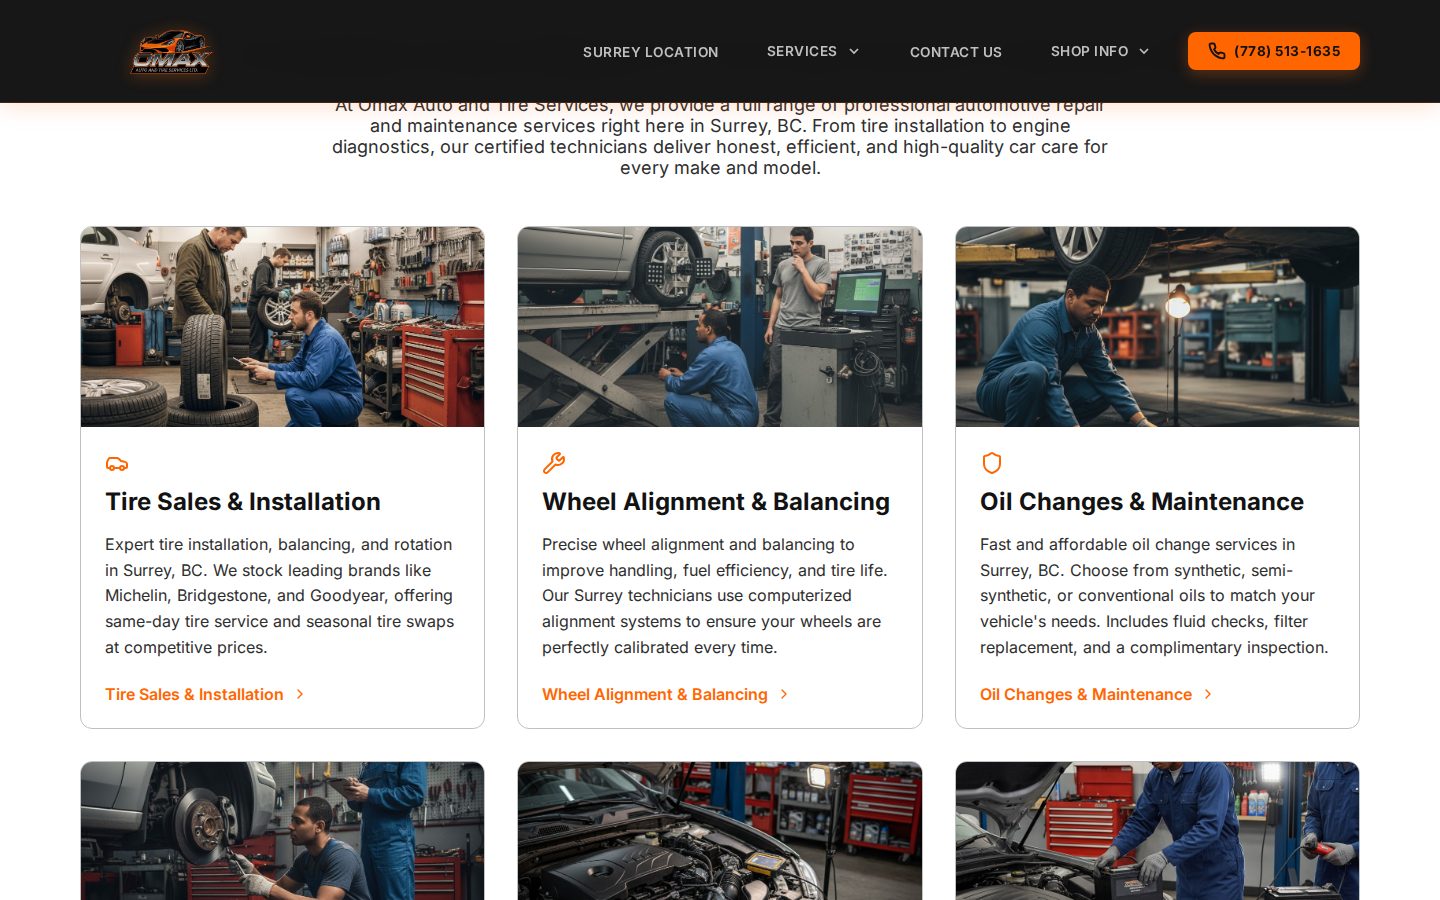Image resolution: width=1440 pixels, height=900 pixels.
Task: Click the 'Tire Sales & Installation' card heading
Action: (x=243, y=502)
